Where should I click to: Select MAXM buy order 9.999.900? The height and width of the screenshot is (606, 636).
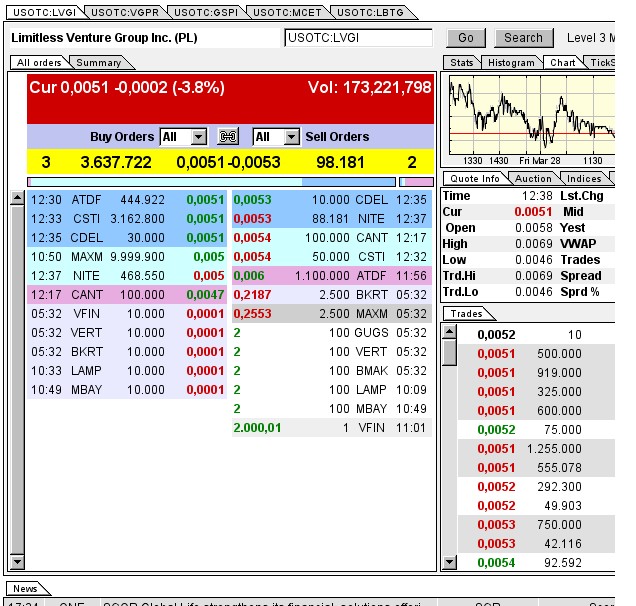[127, 257]
